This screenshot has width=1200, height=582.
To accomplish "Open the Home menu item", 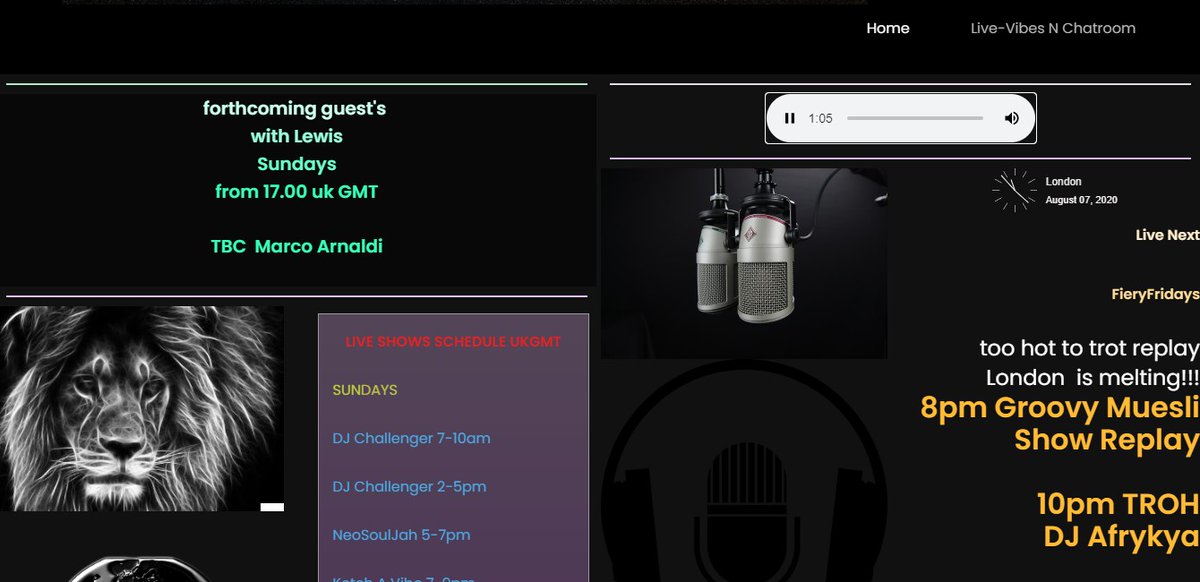I will (x=888, y=28).
